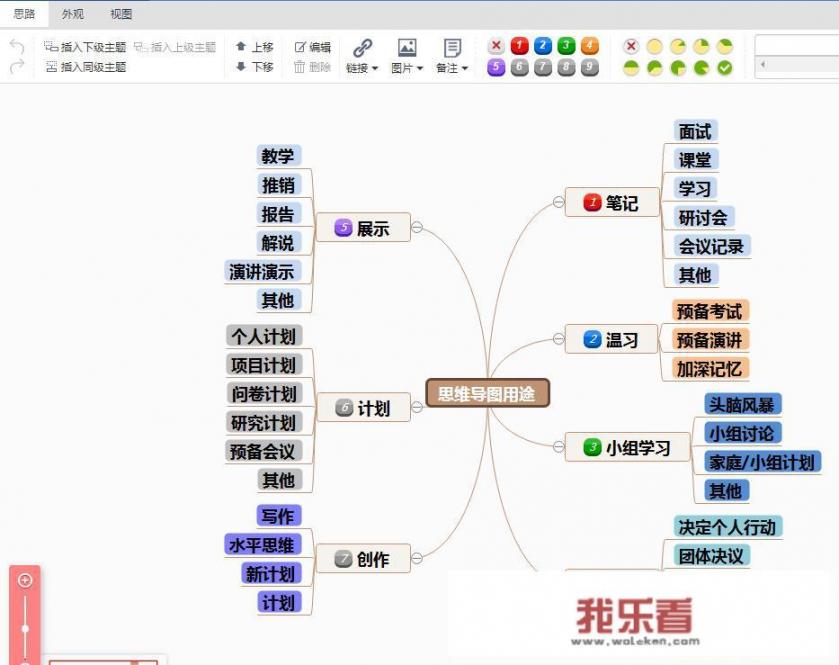
Task: Select the 教学 subtopic
Action: [278, 156]
